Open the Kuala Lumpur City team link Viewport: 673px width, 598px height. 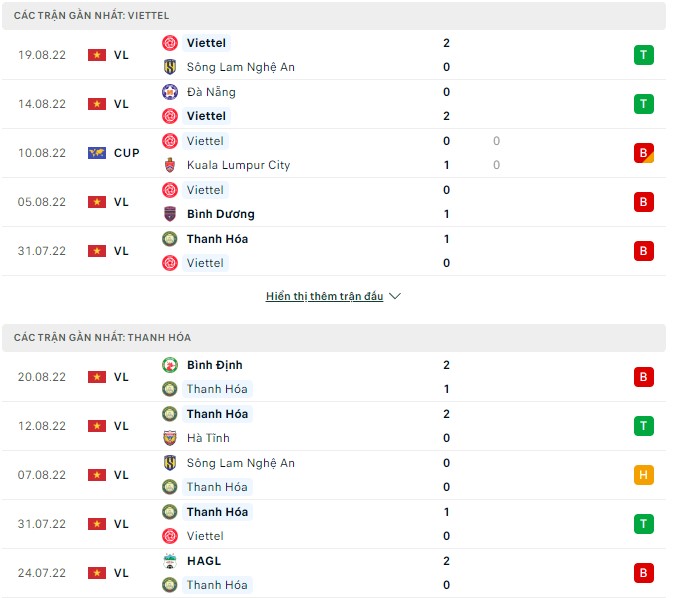(x=238, y=165)
